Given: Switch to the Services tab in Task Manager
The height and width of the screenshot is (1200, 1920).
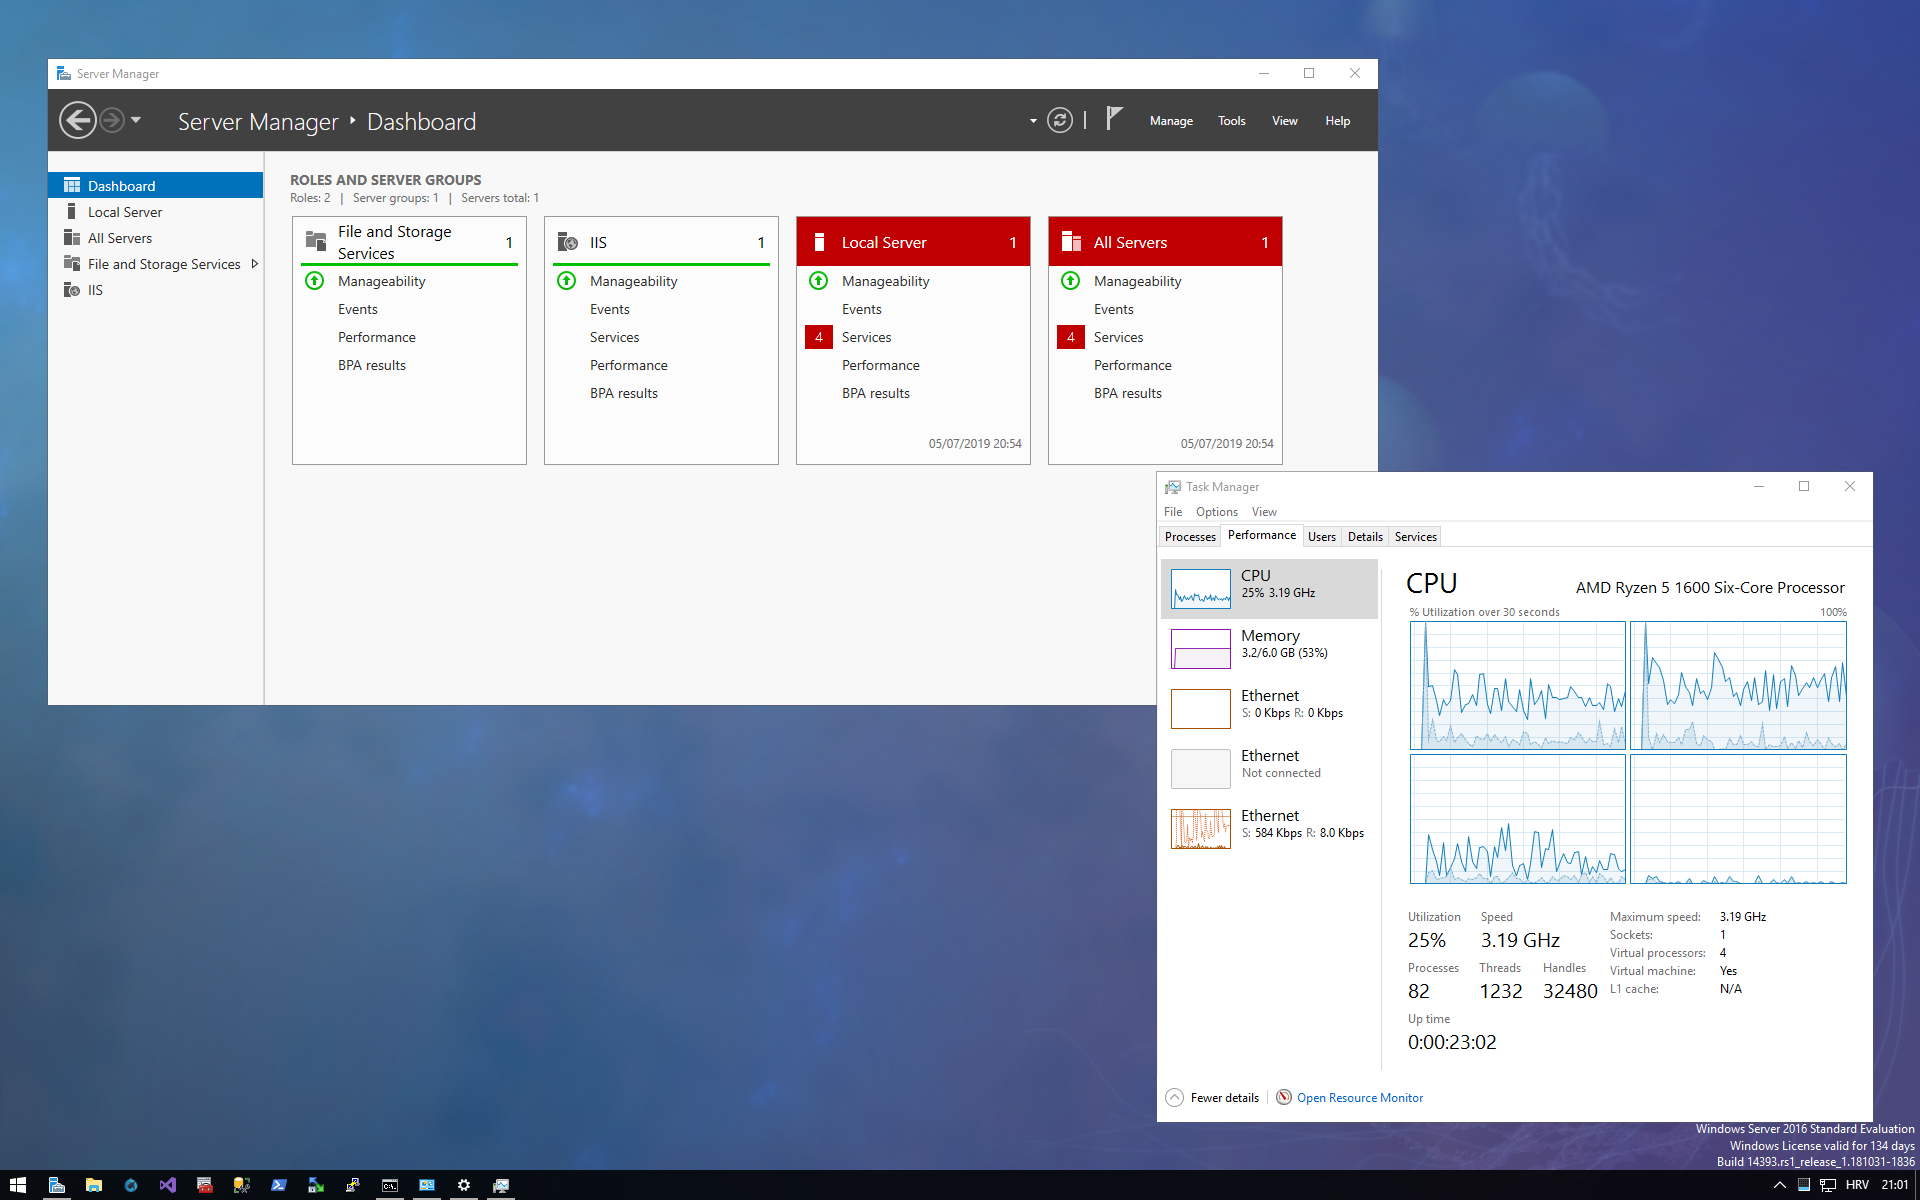Looking at the screenshot, I should click(1415, 537).
